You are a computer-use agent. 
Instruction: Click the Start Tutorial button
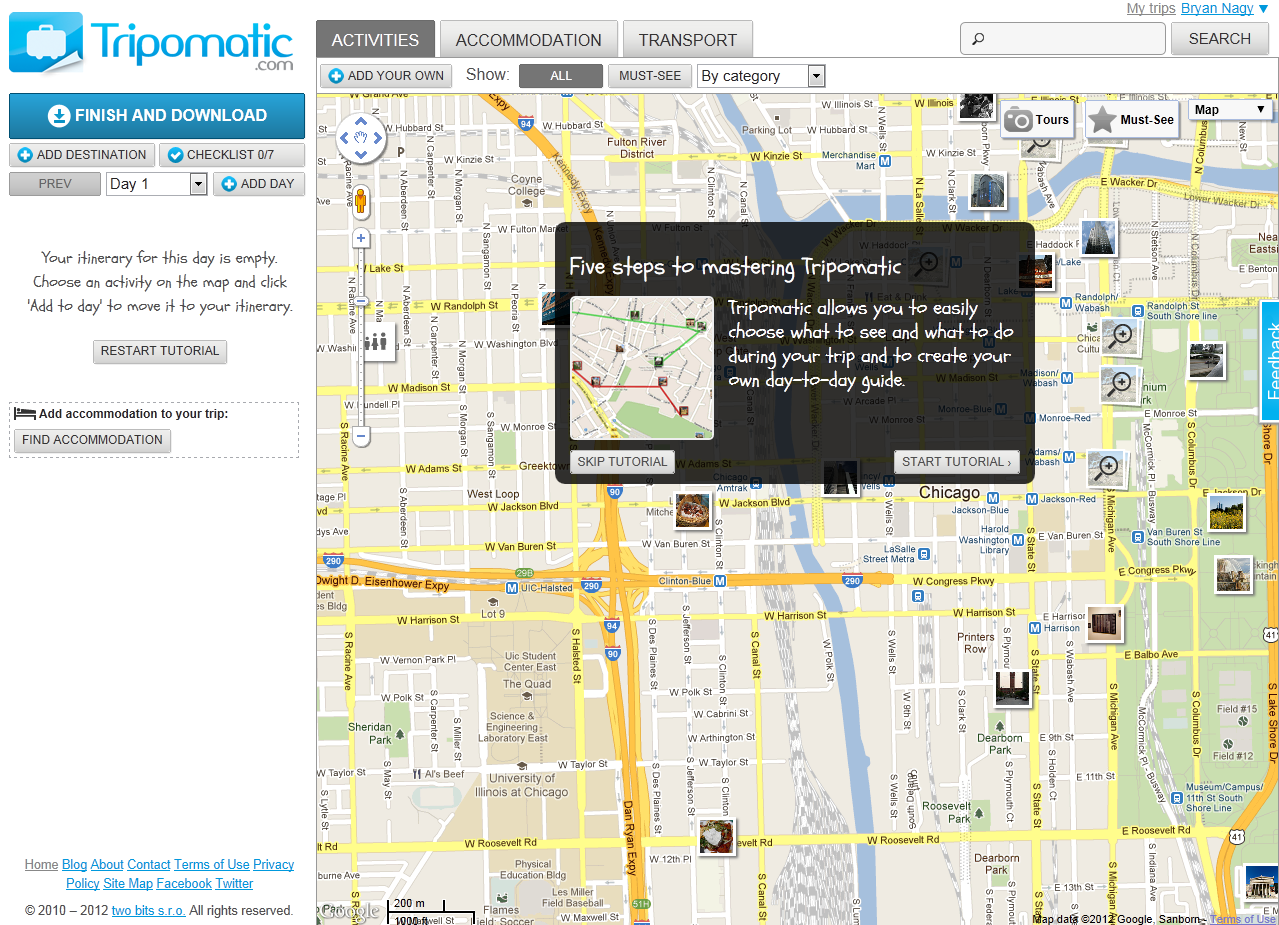957,462
